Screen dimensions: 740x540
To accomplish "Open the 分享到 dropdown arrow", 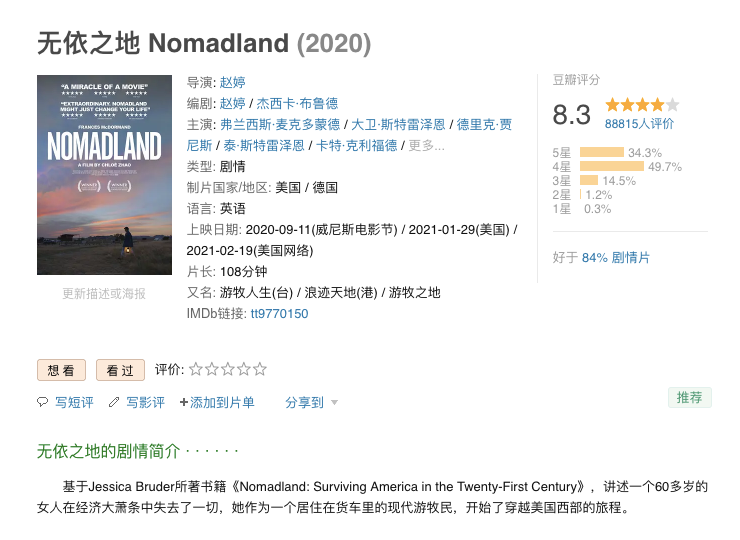I will coord(334,403).
